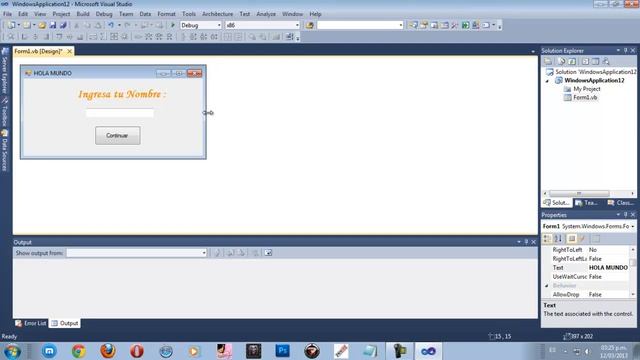
Task: Switch to the Output tab
Action: coord(64,323)
